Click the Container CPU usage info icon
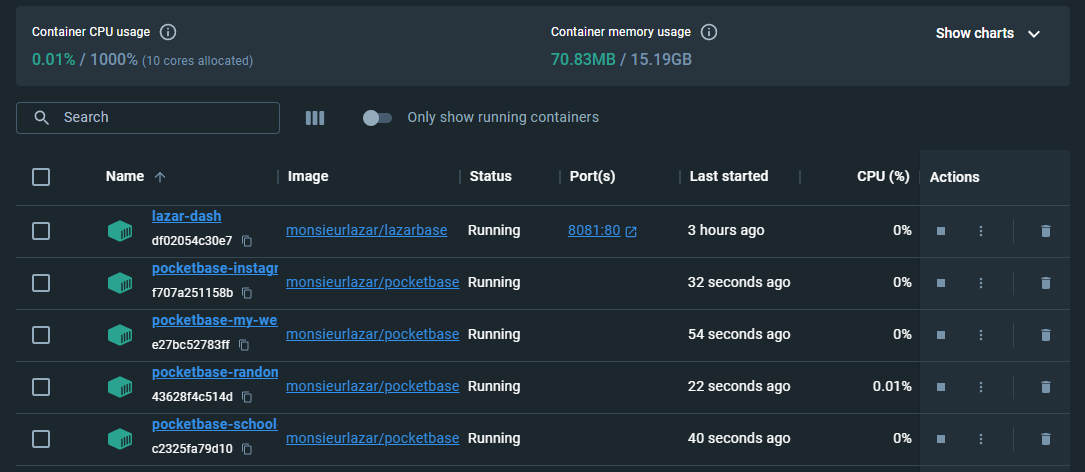 168,32
